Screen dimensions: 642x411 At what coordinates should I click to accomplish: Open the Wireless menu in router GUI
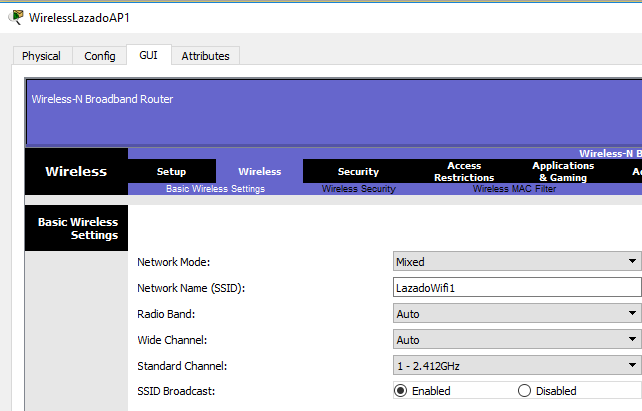[x=260, y=172]
